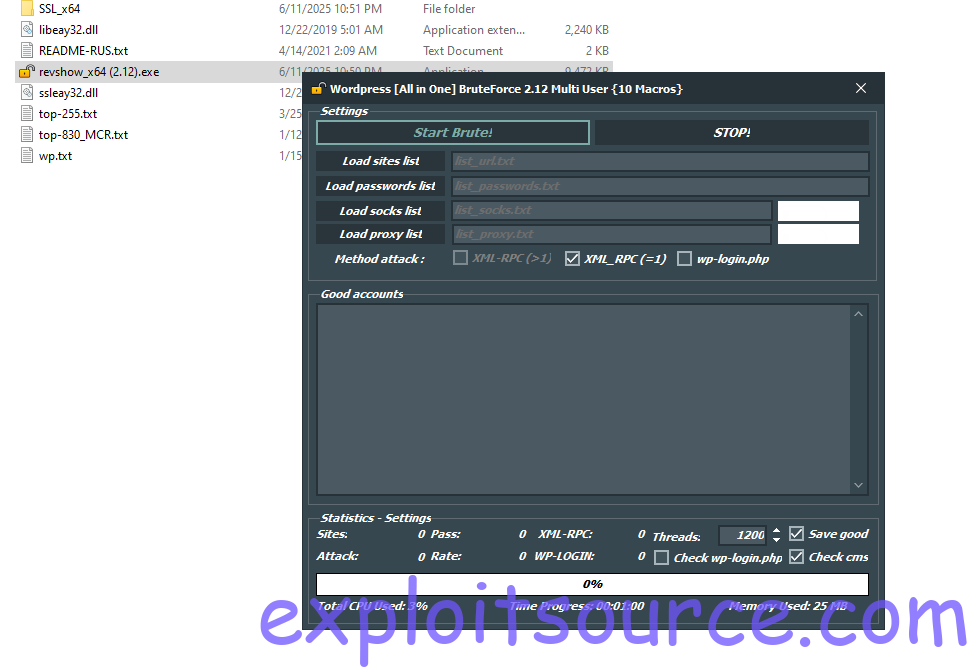Click the list_url.txt path field

tap(660, 161)
